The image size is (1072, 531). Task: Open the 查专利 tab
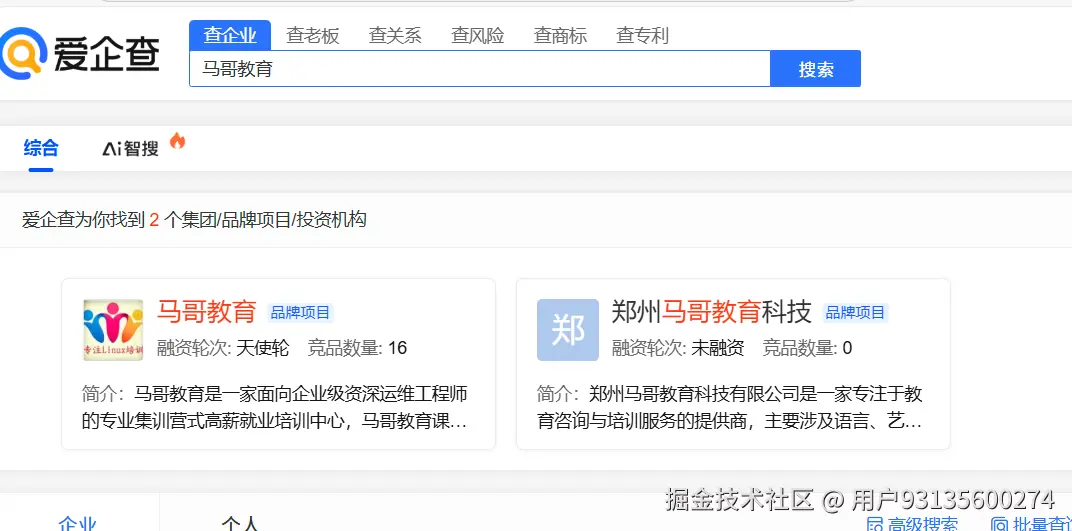coord(643,36)
